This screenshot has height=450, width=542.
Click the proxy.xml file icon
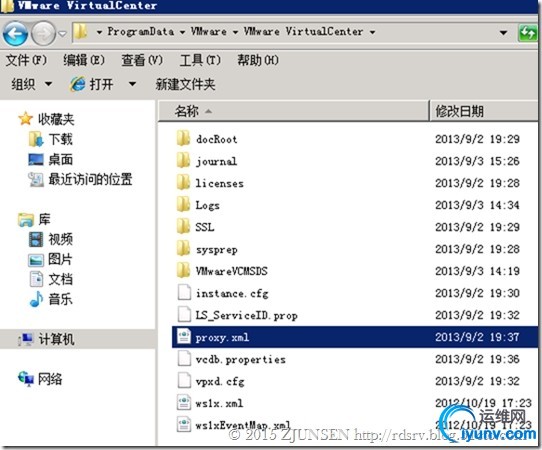(184, 337)
